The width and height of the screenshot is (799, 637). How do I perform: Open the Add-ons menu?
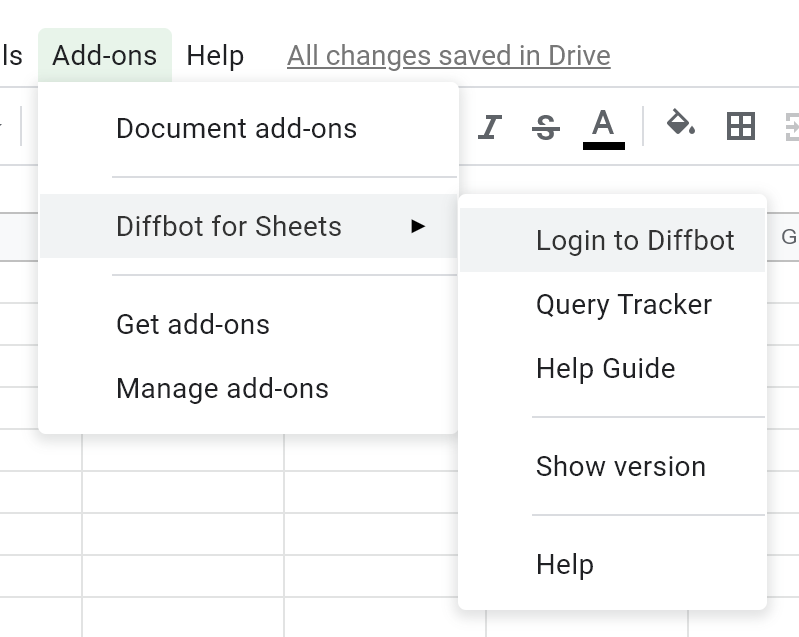[x=105, y=55]
